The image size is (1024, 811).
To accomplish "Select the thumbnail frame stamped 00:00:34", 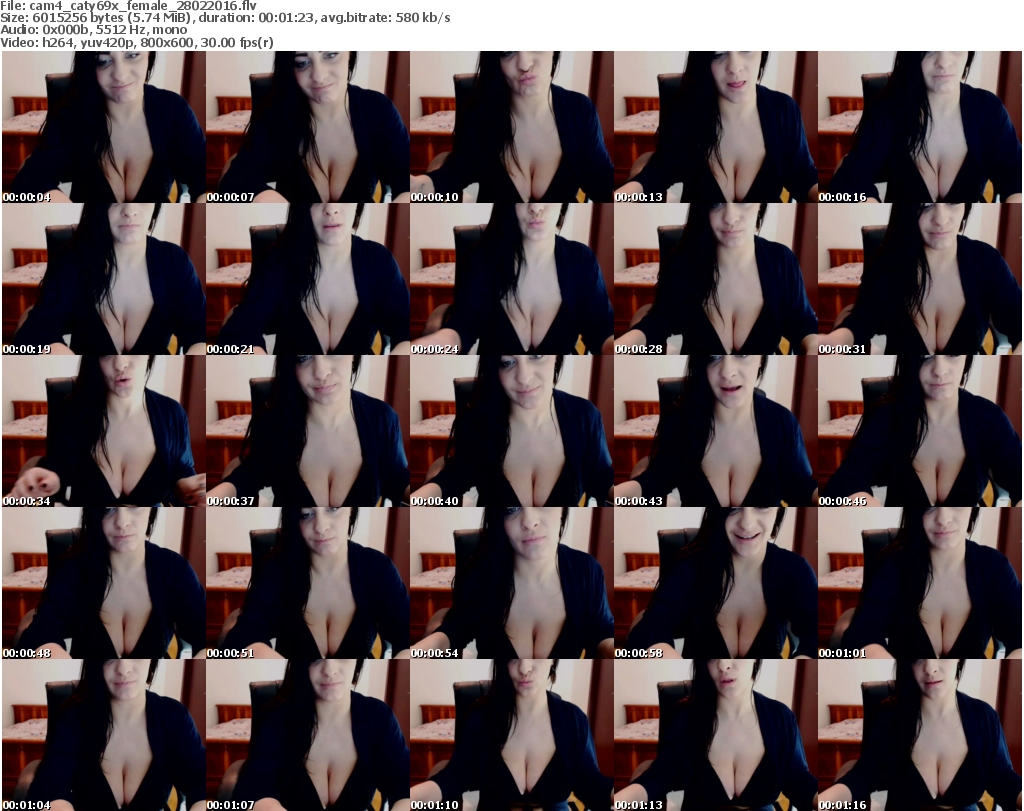I will 104,432.
